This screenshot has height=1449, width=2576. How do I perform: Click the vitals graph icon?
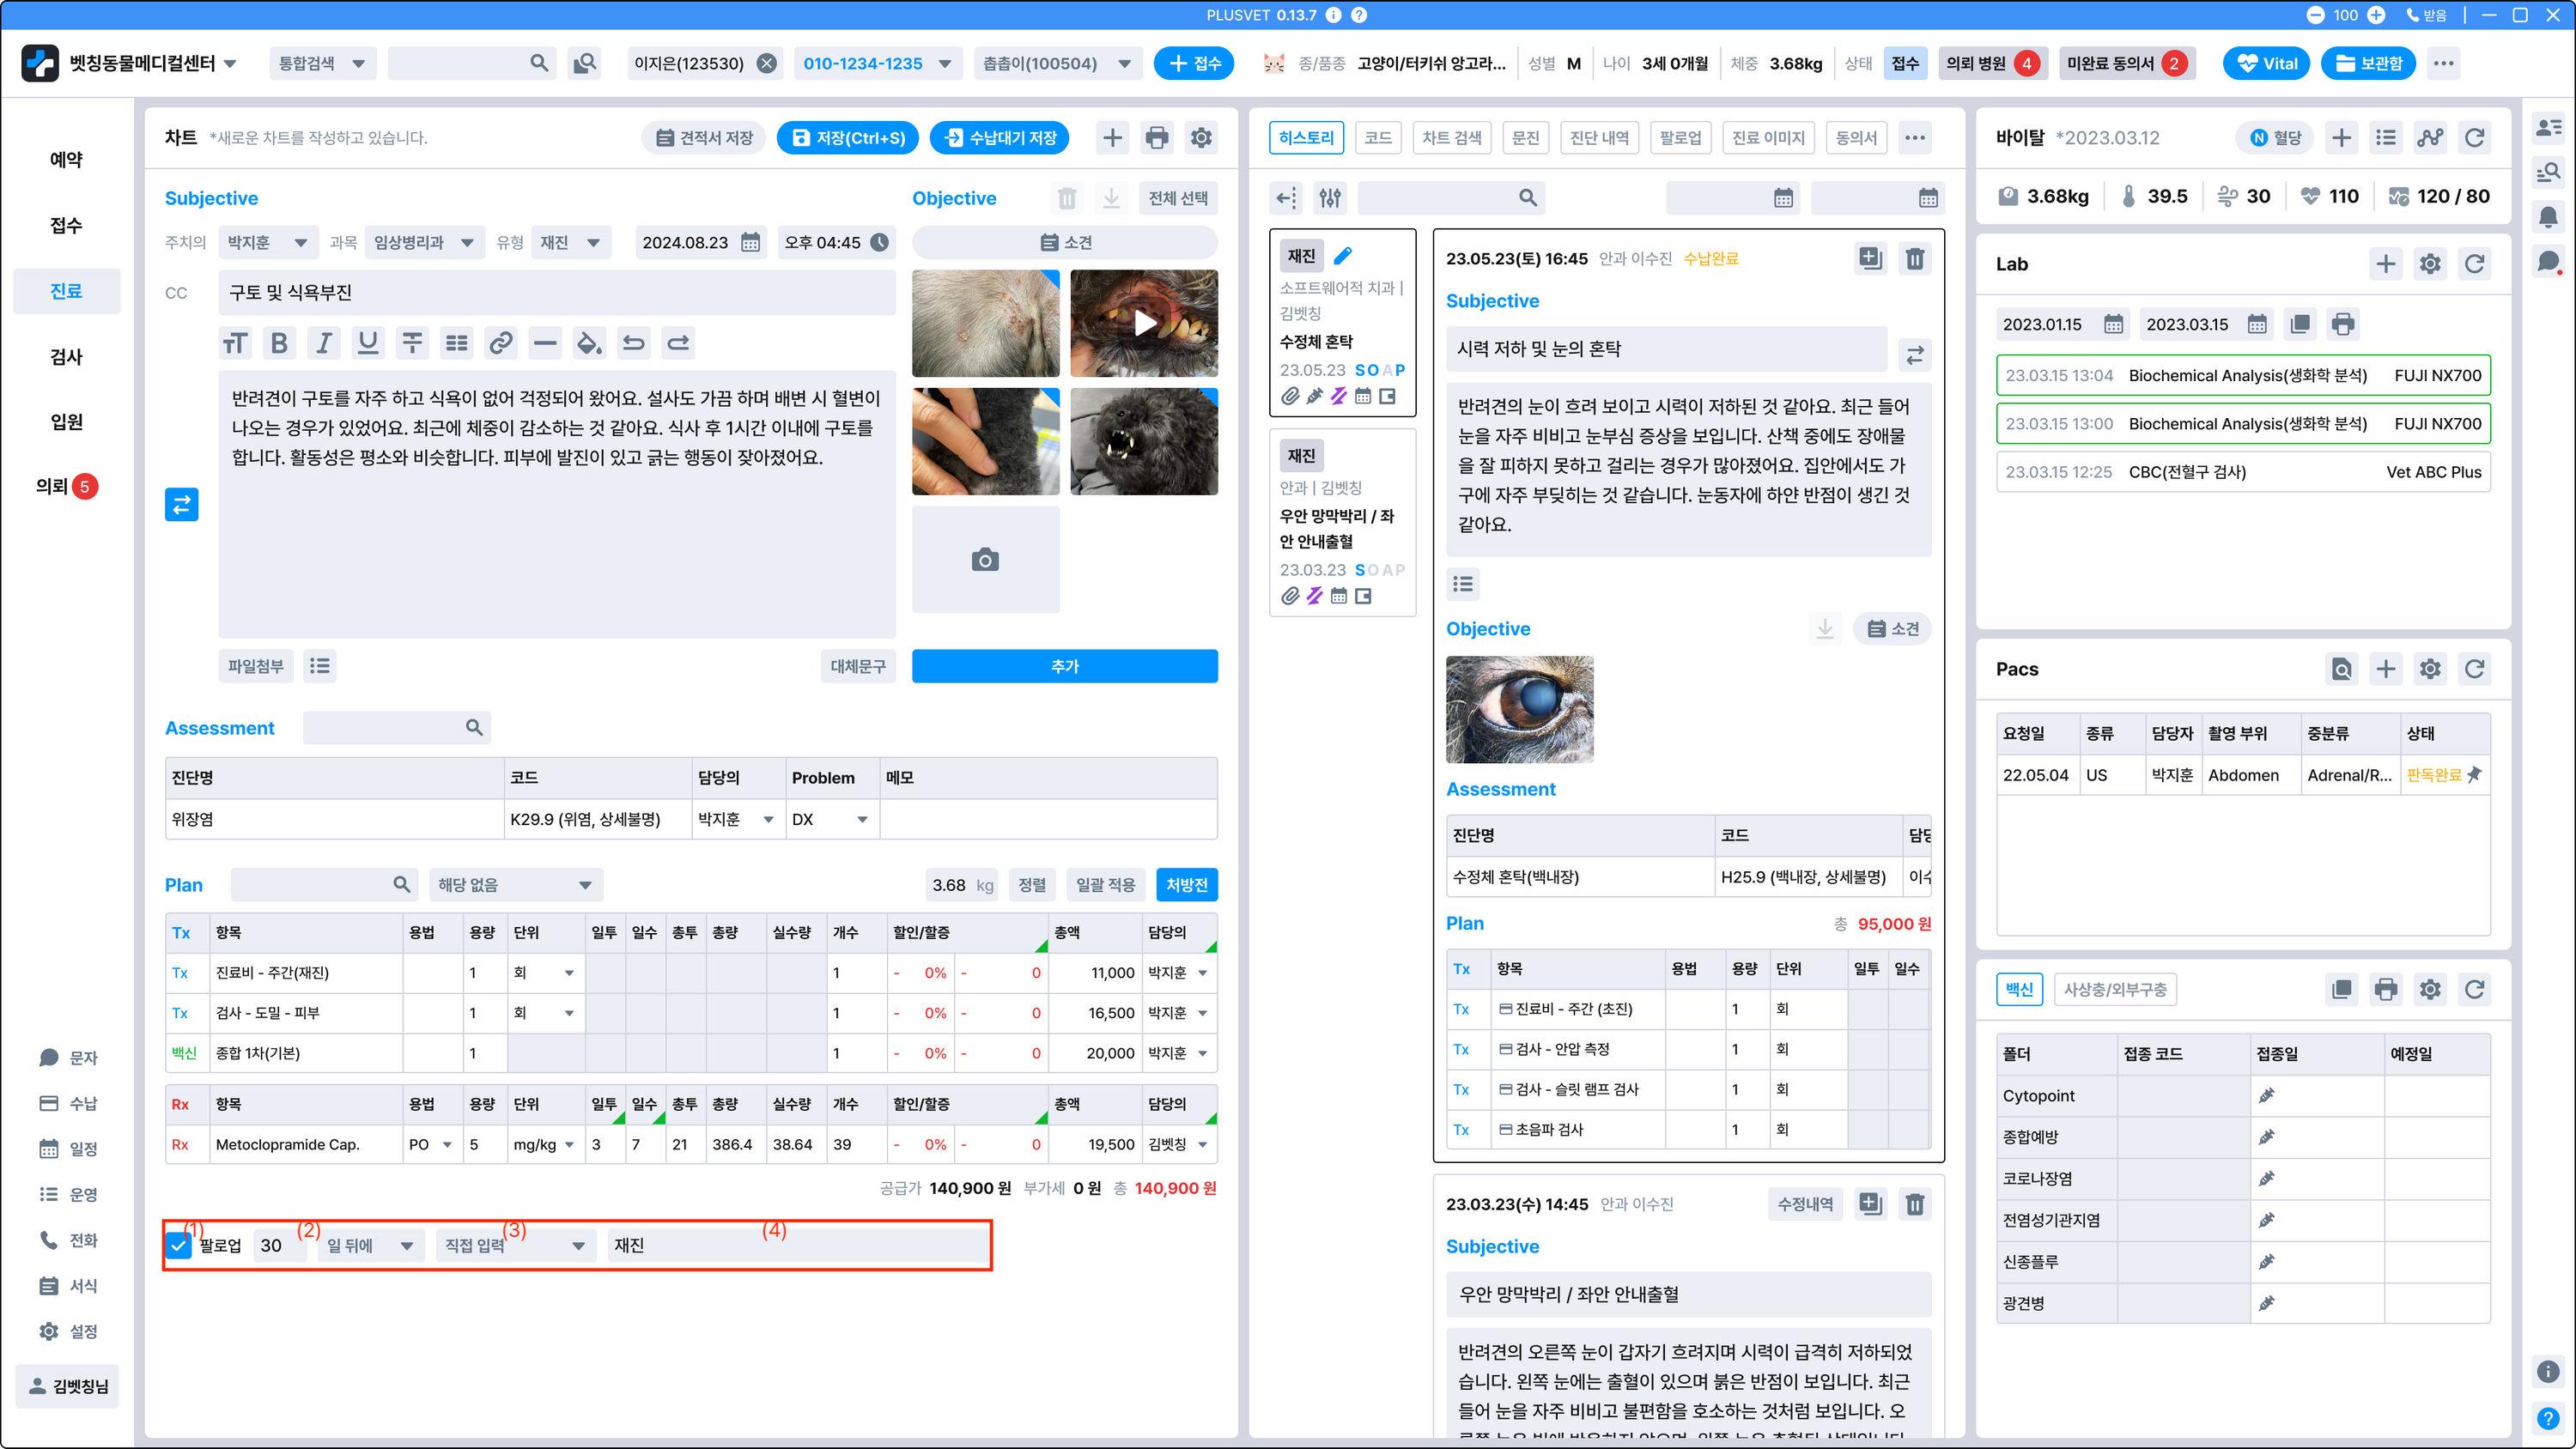click(2430, 138)
